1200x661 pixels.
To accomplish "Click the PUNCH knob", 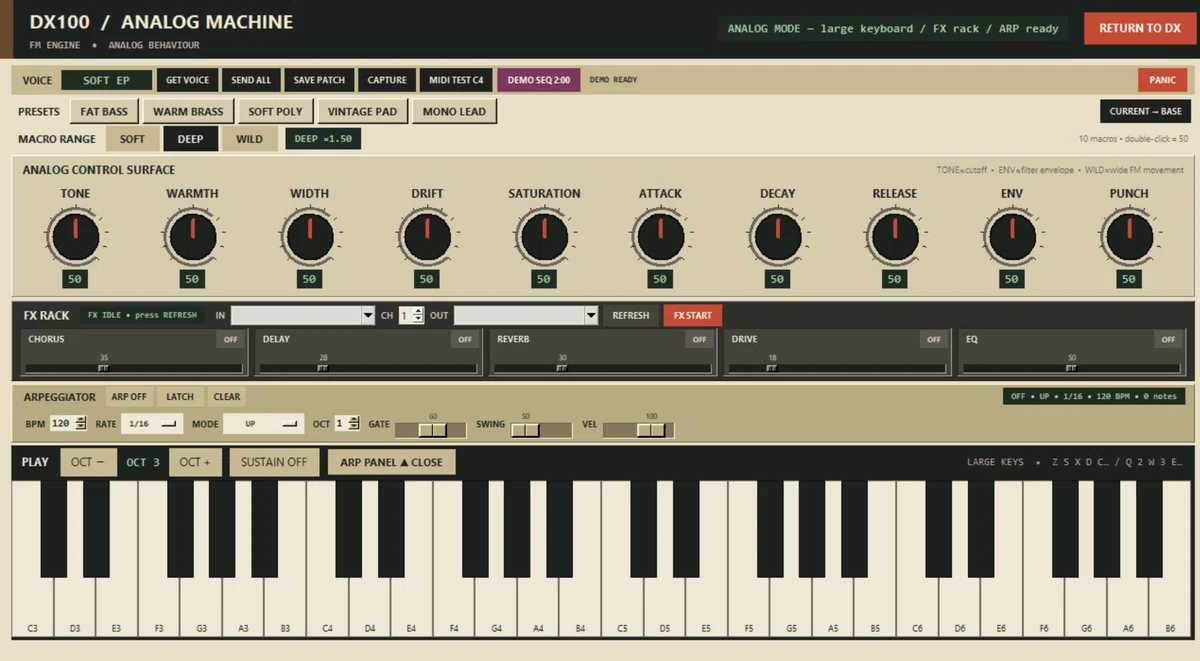I will tap(1129, 237).
